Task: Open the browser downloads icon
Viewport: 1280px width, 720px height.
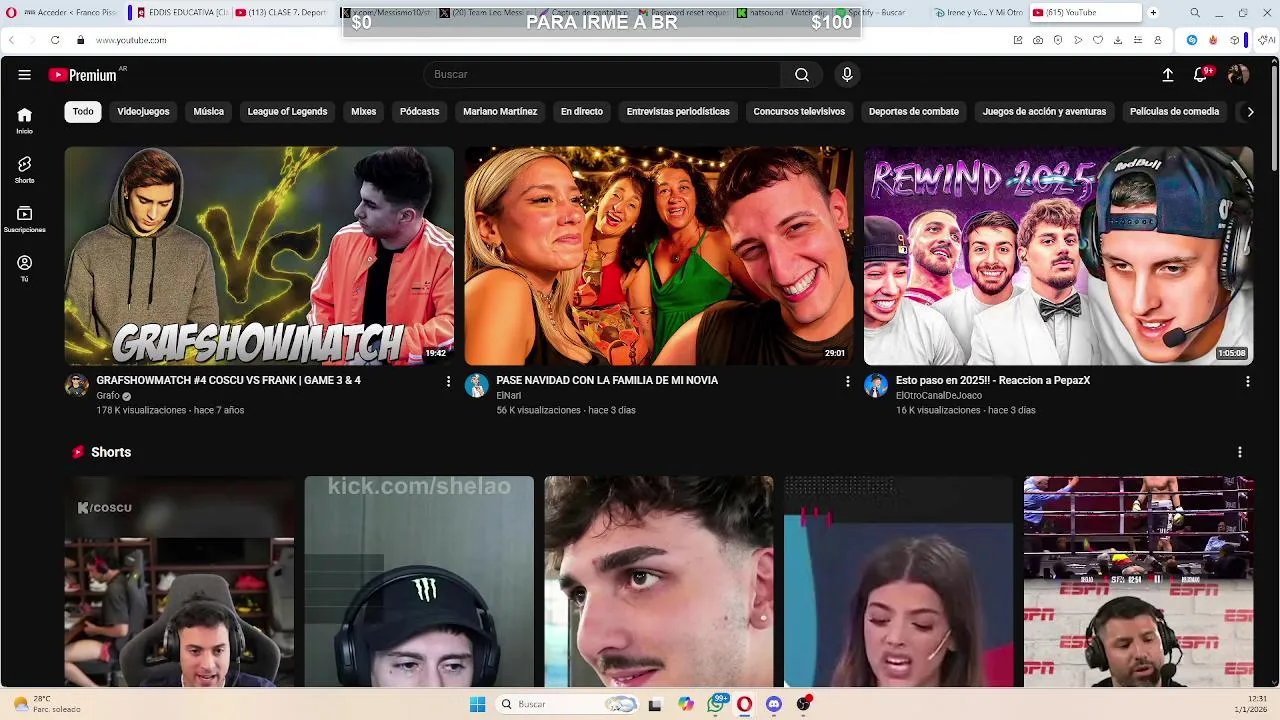Action: (x=1118, y=40)
